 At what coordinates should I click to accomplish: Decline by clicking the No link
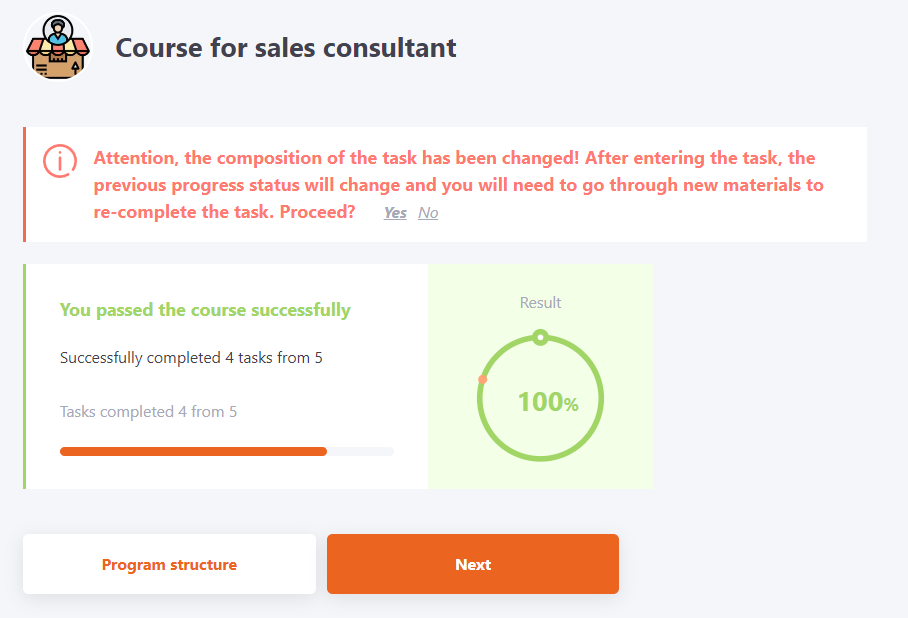pos(428,213)
